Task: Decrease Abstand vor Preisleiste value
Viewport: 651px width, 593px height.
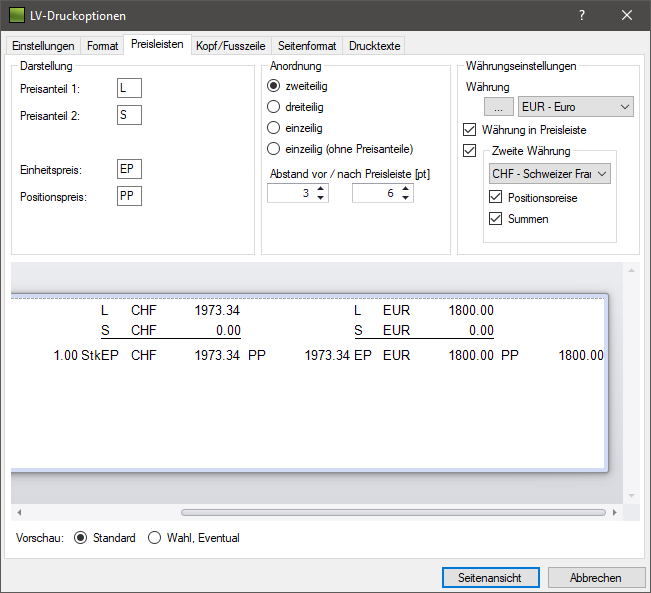Action: coord(321,198)
